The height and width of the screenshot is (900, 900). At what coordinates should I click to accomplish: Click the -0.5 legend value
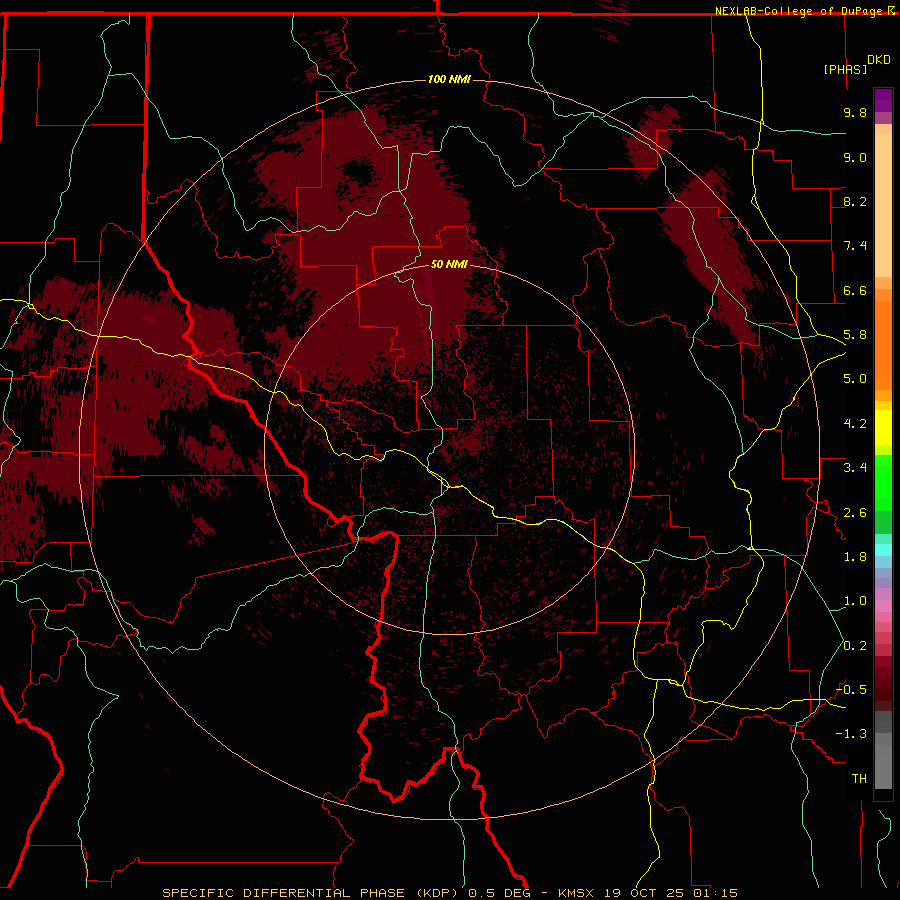(851, 690)
